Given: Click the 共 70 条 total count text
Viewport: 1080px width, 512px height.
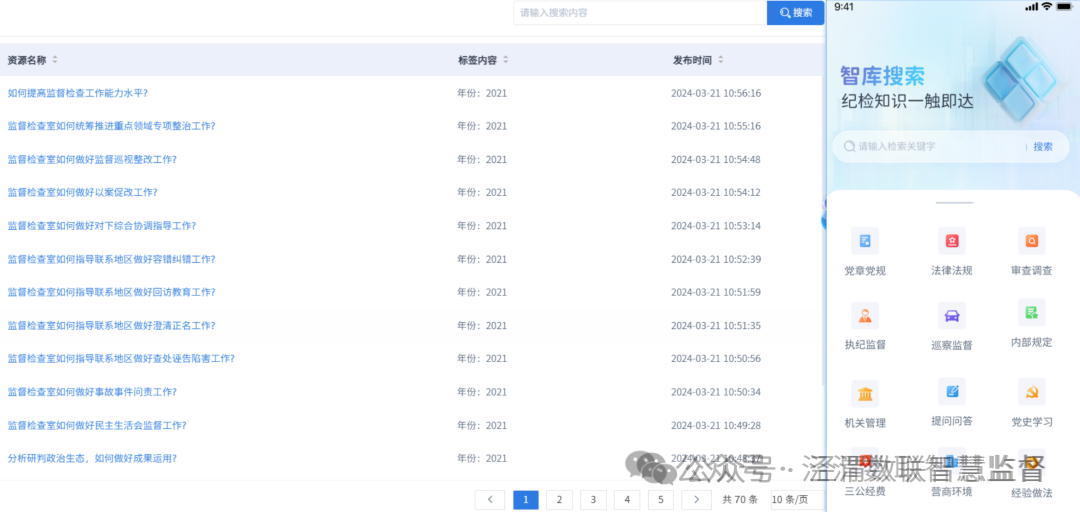Looking at the screenshot, I should point(740,500).
